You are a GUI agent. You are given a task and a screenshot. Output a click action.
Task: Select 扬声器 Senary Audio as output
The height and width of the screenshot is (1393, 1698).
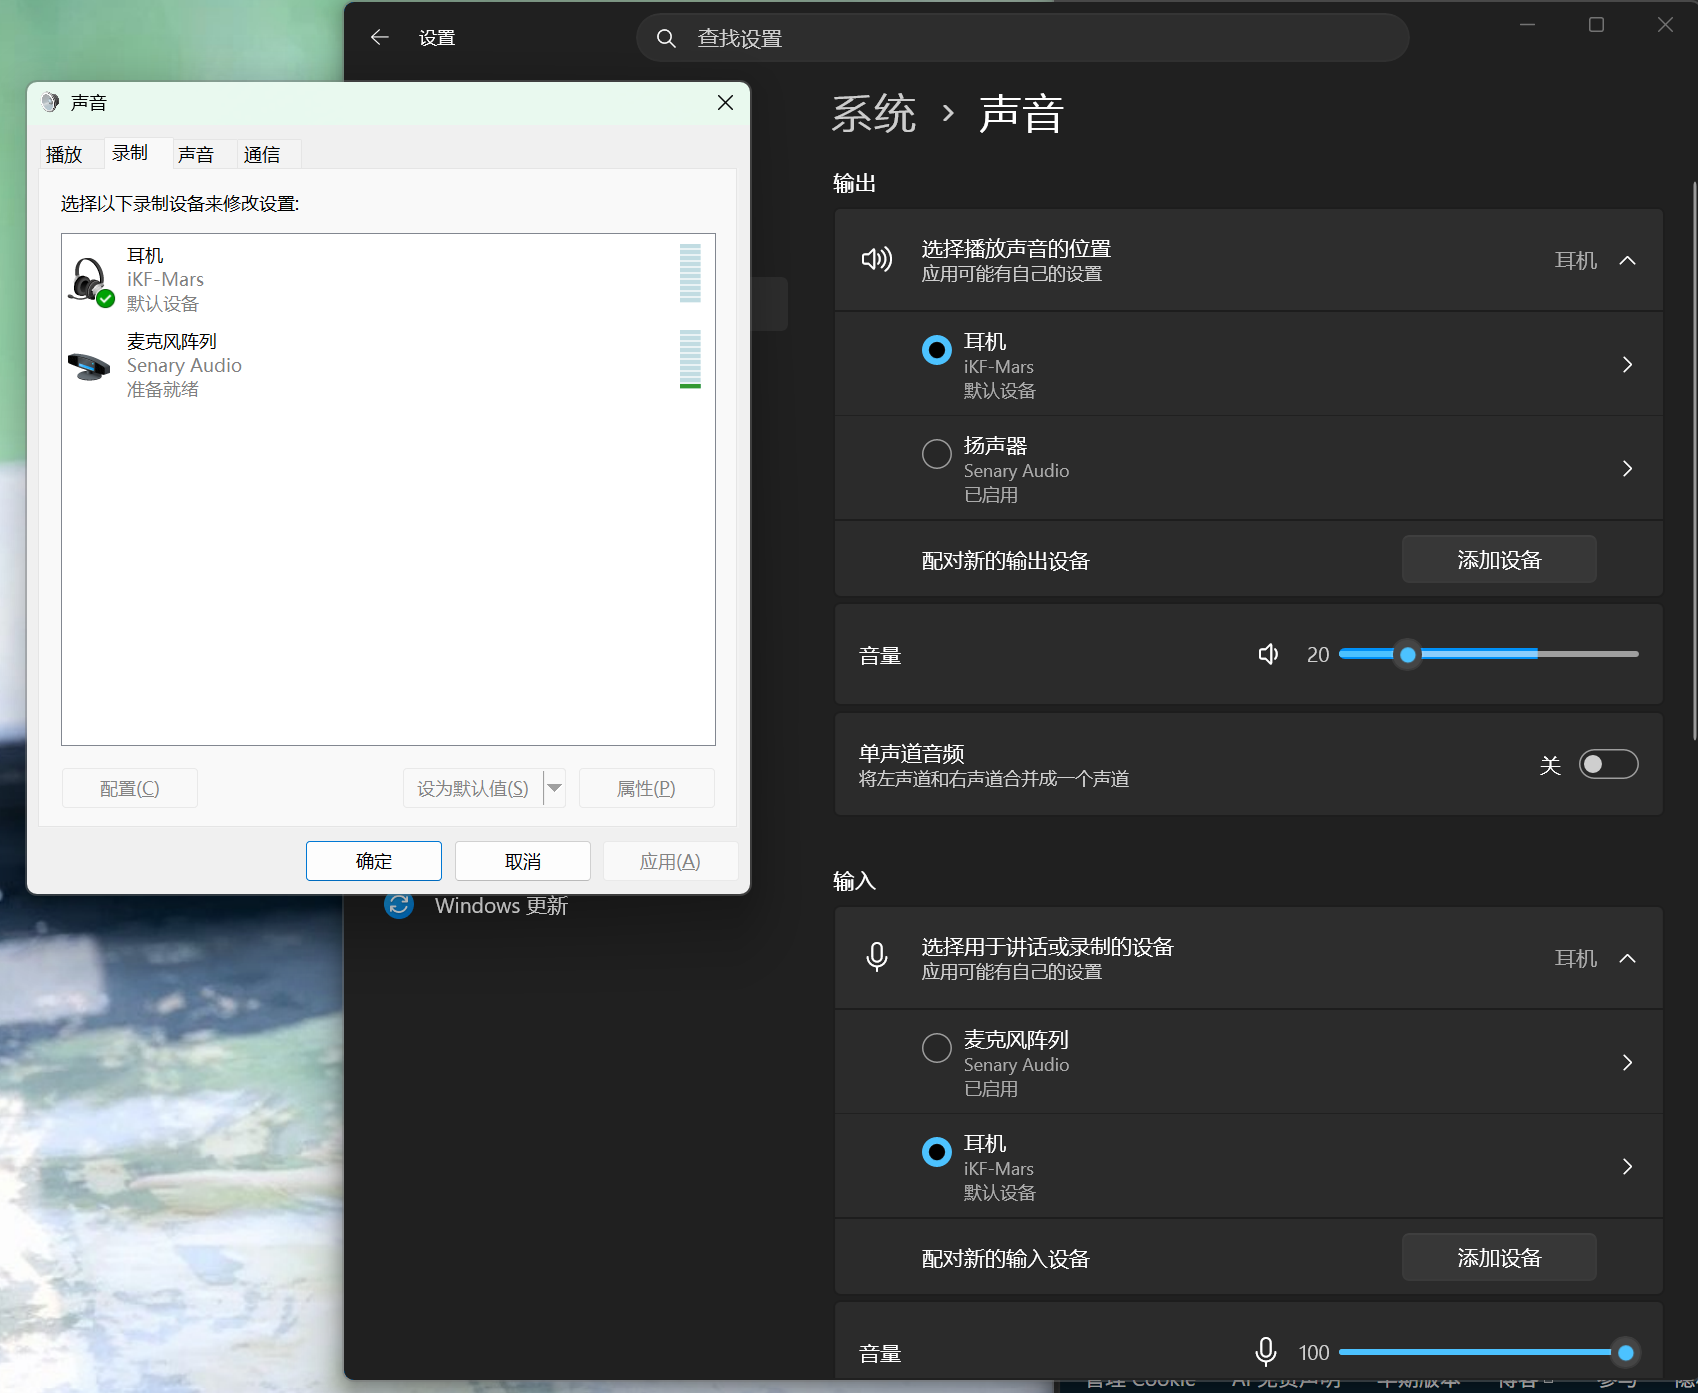[x=936, y=454]
